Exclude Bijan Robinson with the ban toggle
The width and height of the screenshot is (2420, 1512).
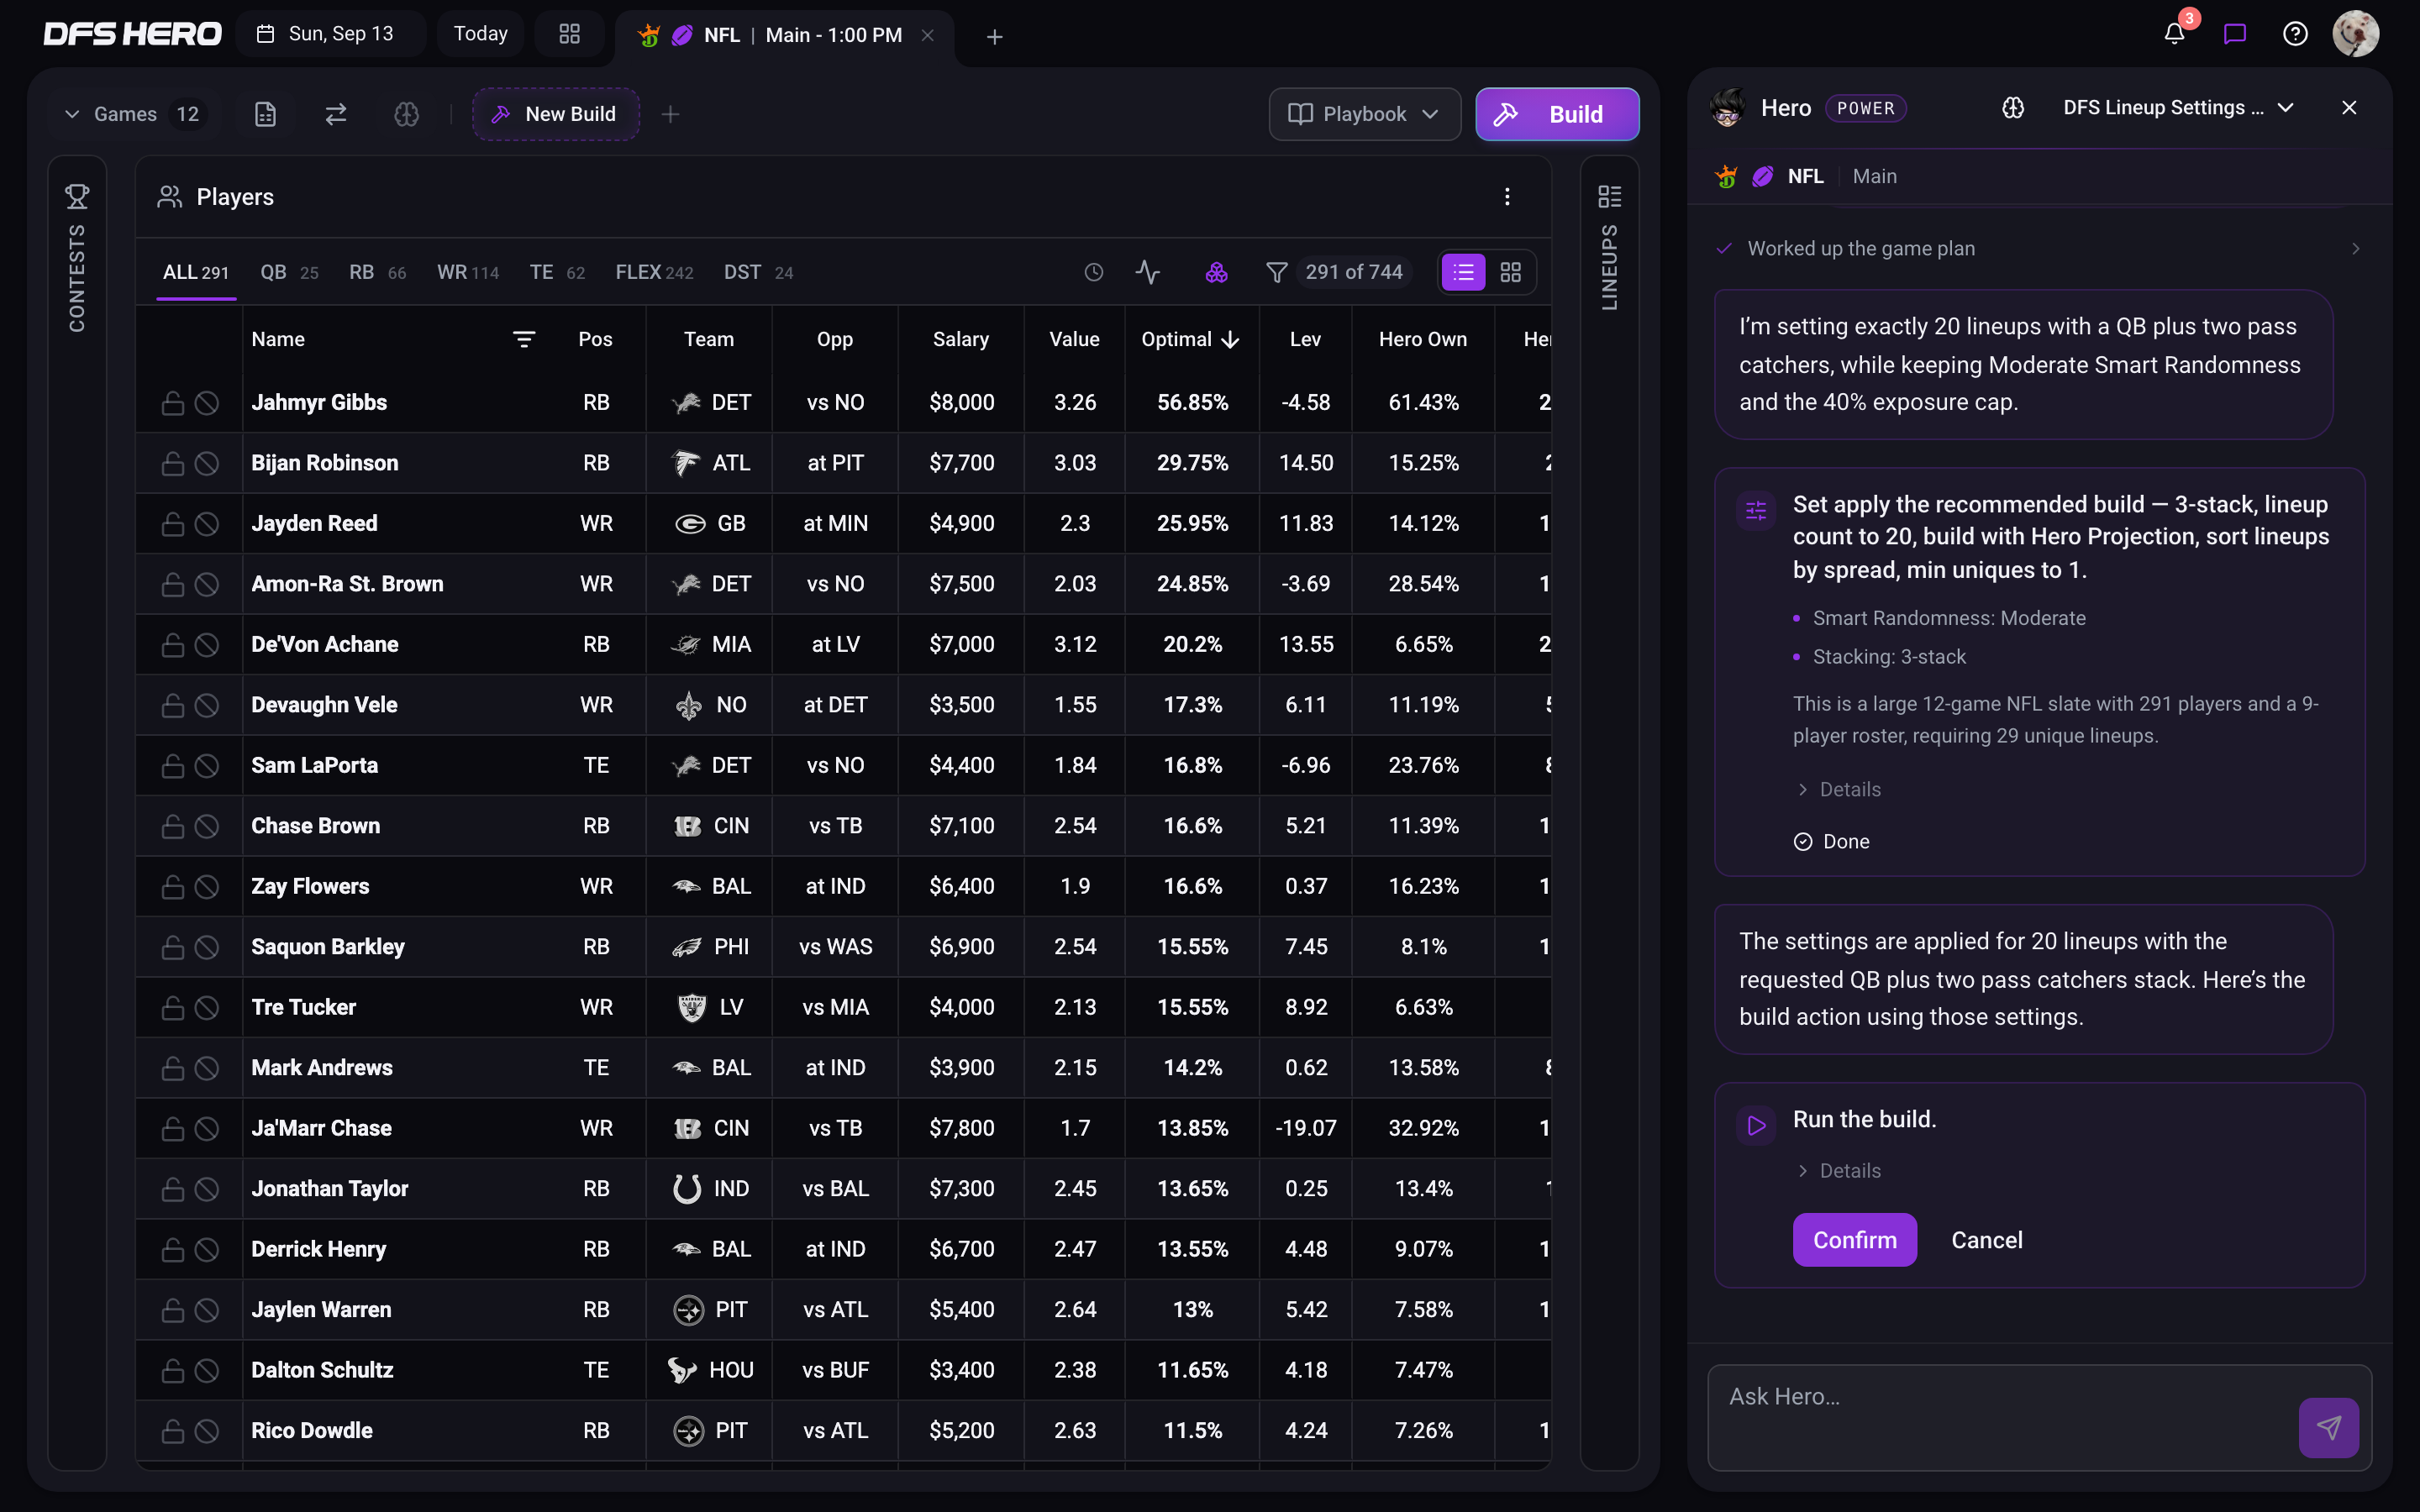point(207,463)
